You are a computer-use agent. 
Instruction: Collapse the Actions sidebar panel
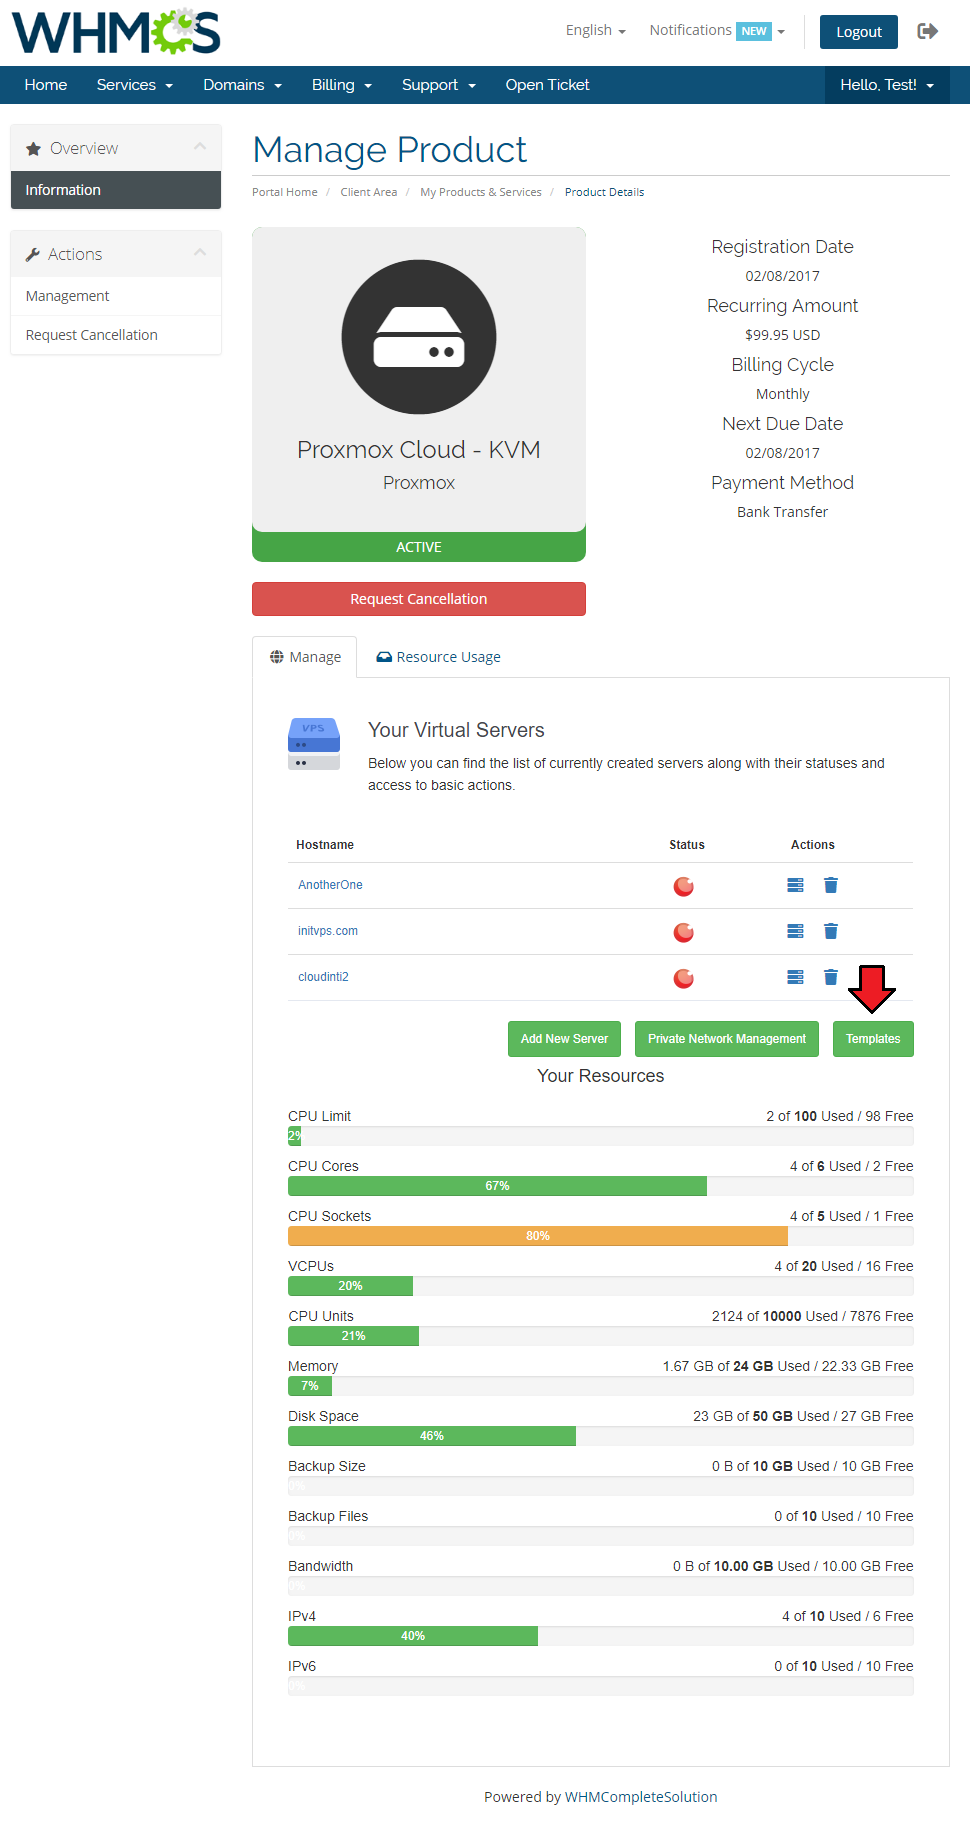[x=200, y=253]
